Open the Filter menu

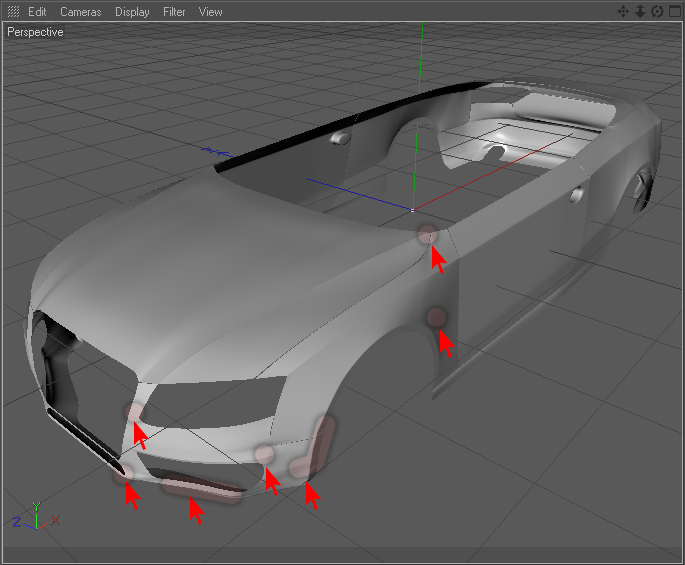(x=174, y=12)
